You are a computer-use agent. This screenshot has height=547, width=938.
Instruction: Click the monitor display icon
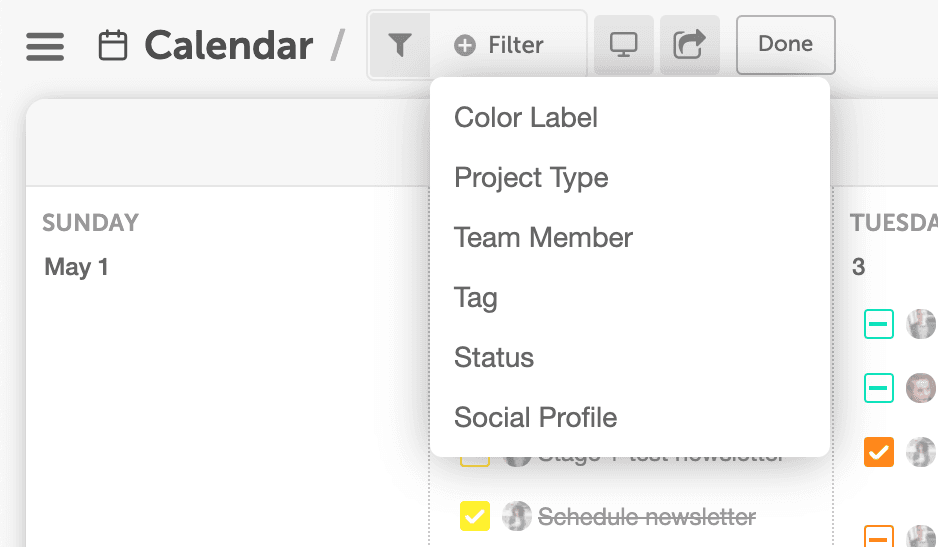624,45
